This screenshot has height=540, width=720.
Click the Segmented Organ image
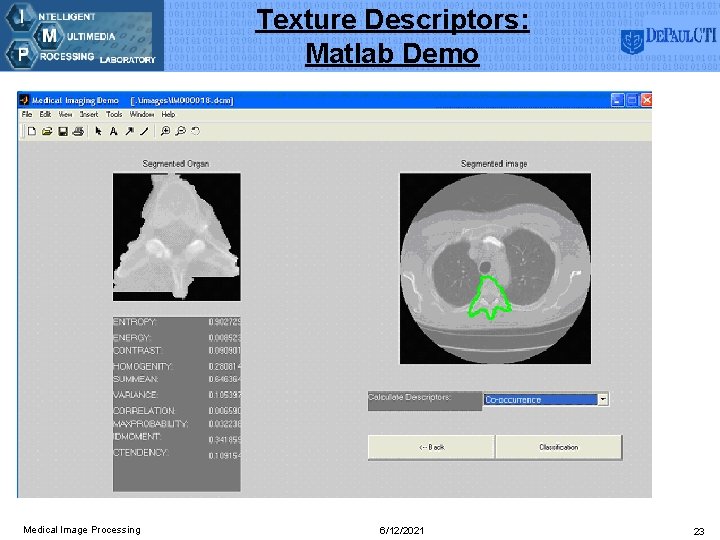[x=177, y=237]
